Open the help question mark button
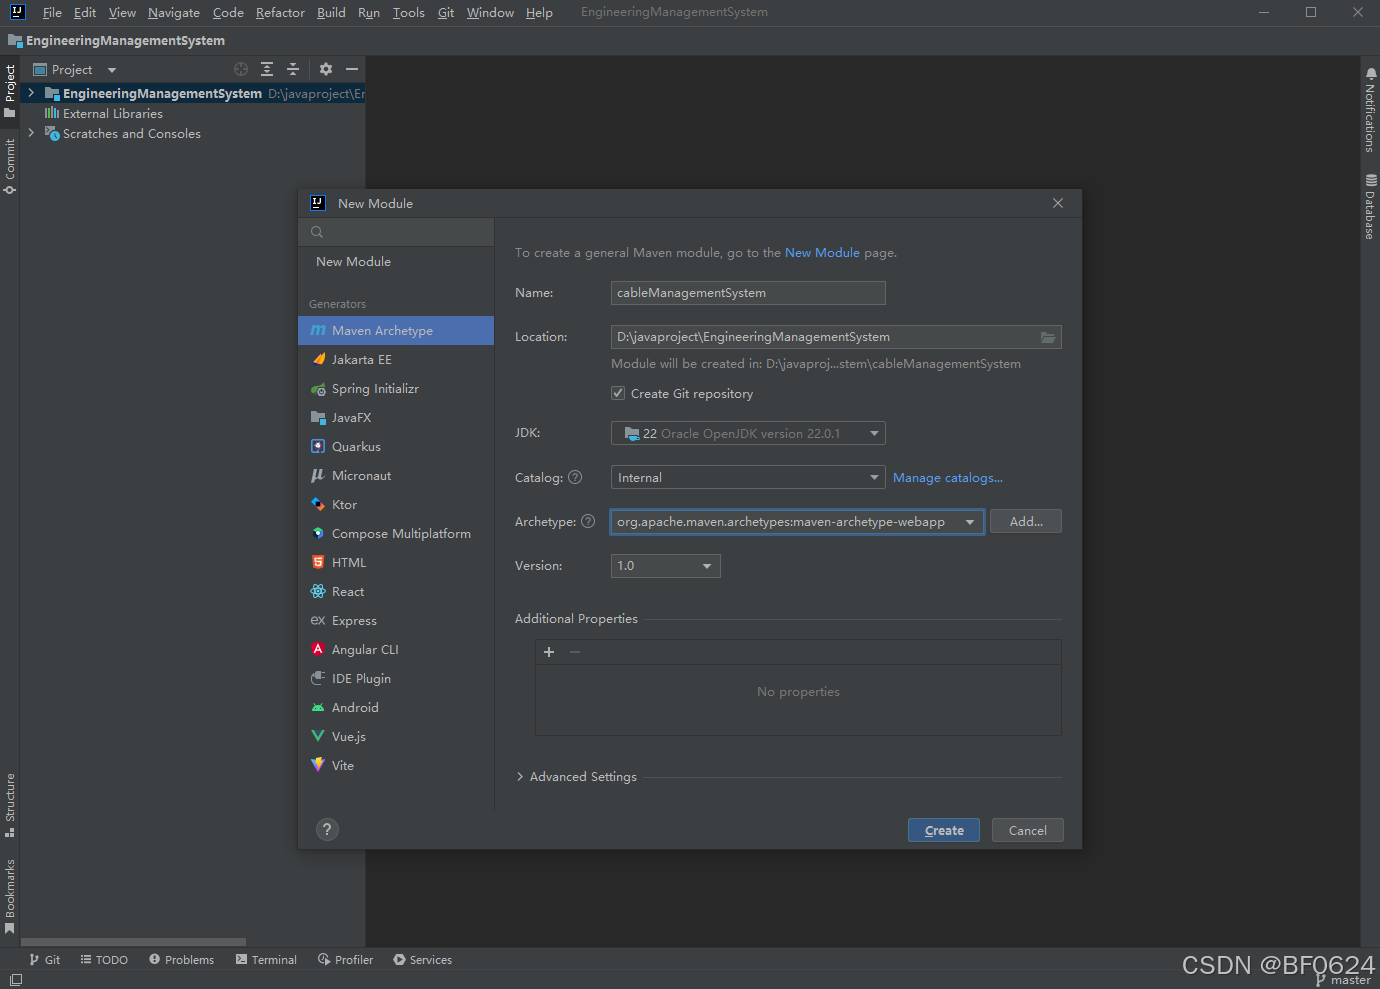The width and height of the screenshot is (1380, 989). tap(327, 829)
